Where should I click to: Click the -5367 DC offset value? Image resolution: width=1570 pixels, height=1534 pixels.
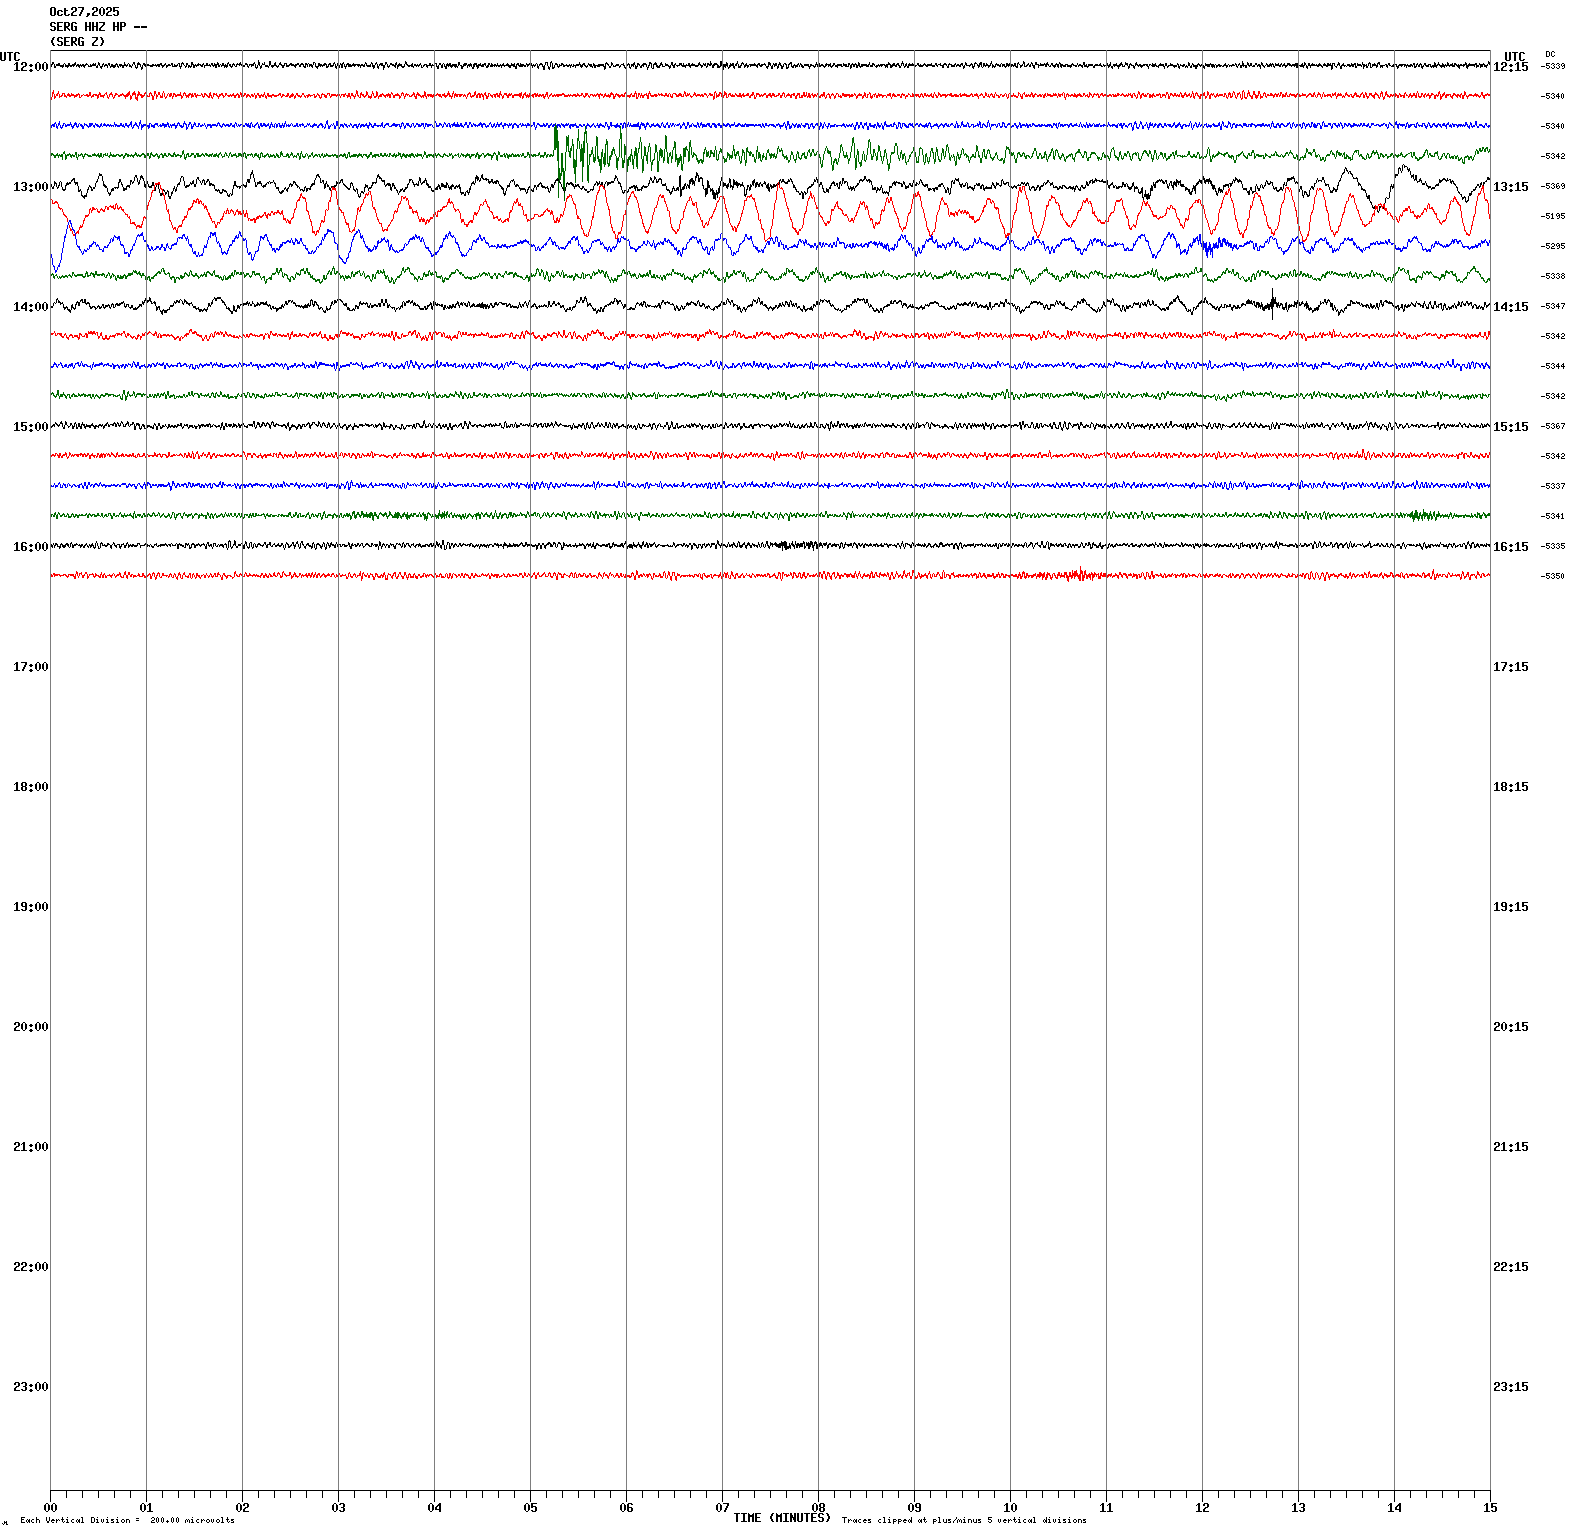[x=1553, y=426]
